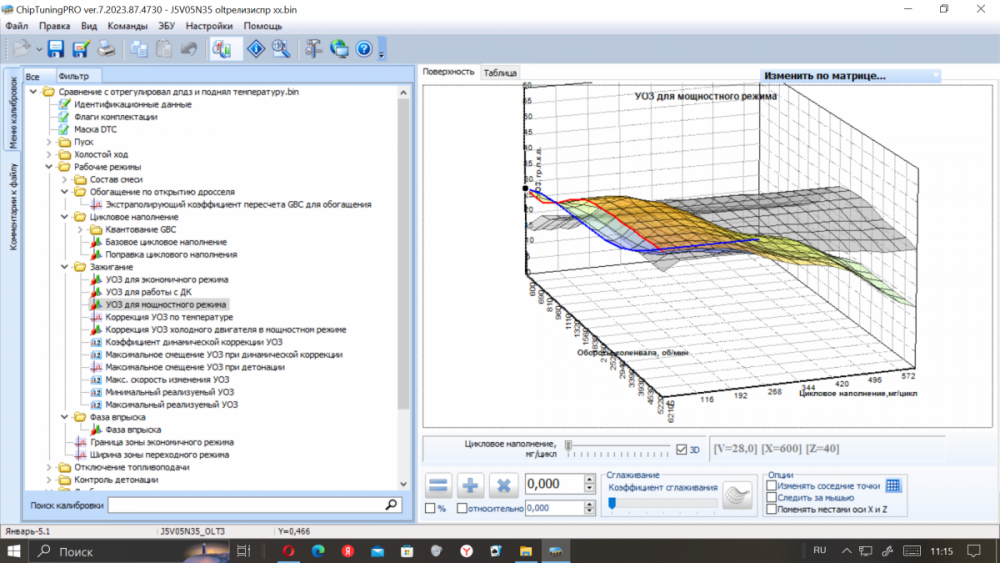Switch to the 'Таблица' tab
Image resolution: width=1000 pixels, height=563 pixels.
500,73
